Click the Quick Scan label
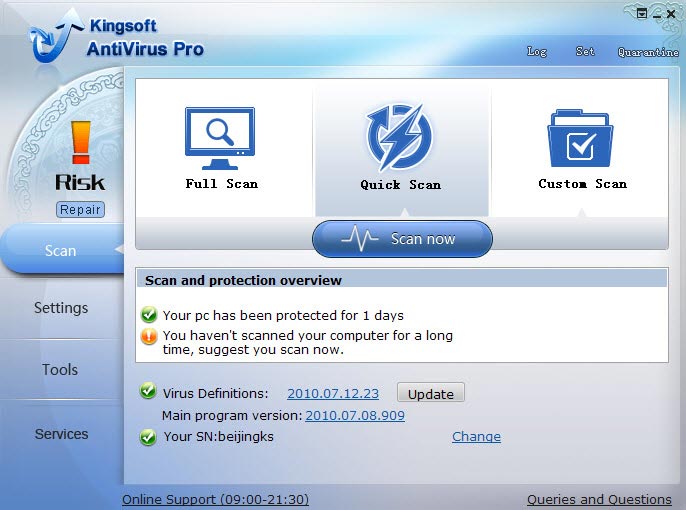The image size is (686, 510). [x=400, y=185]
